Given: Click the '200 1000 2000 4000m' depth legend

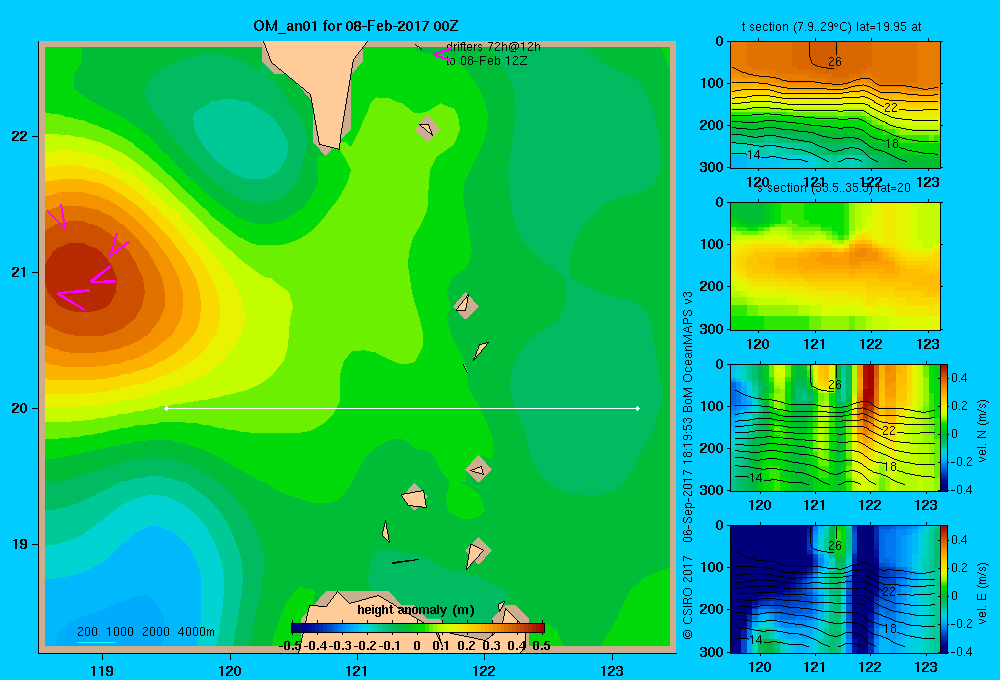Looking at the screenshot, I should tap(145, 632).
